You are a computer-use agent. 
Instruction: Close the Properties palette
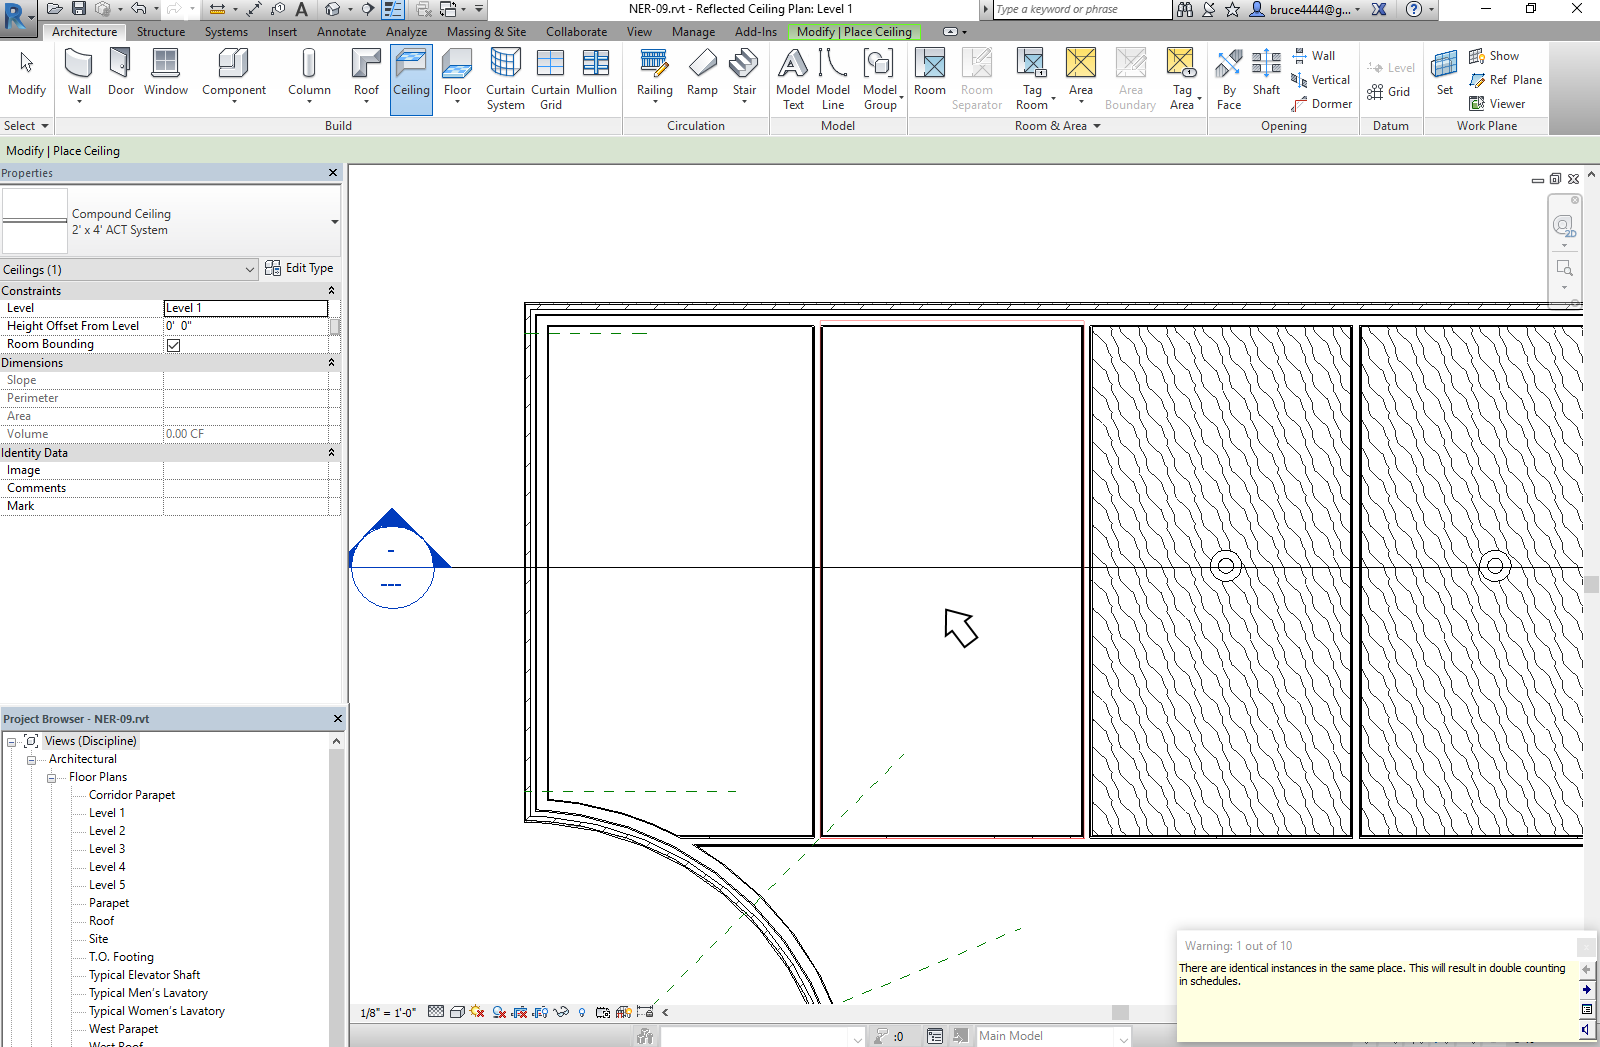pyautogui.click(x=333, y=173)
